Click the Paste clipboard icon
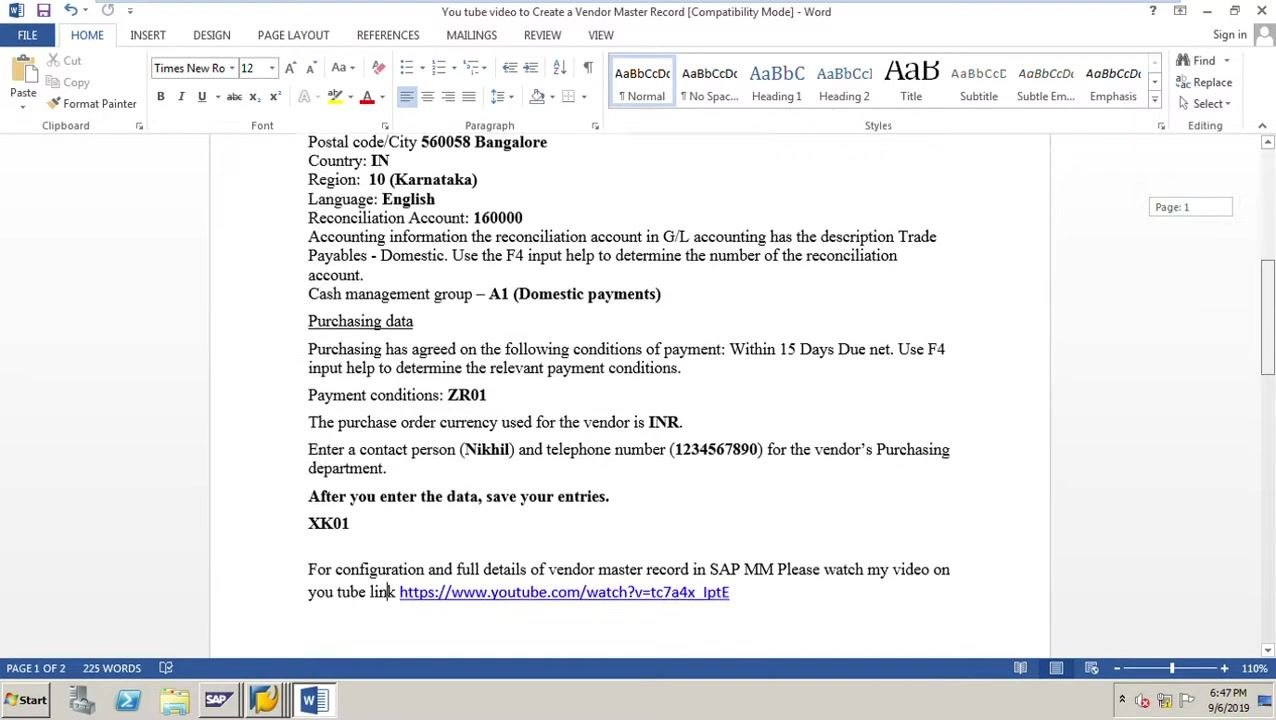 pos(23,70)
